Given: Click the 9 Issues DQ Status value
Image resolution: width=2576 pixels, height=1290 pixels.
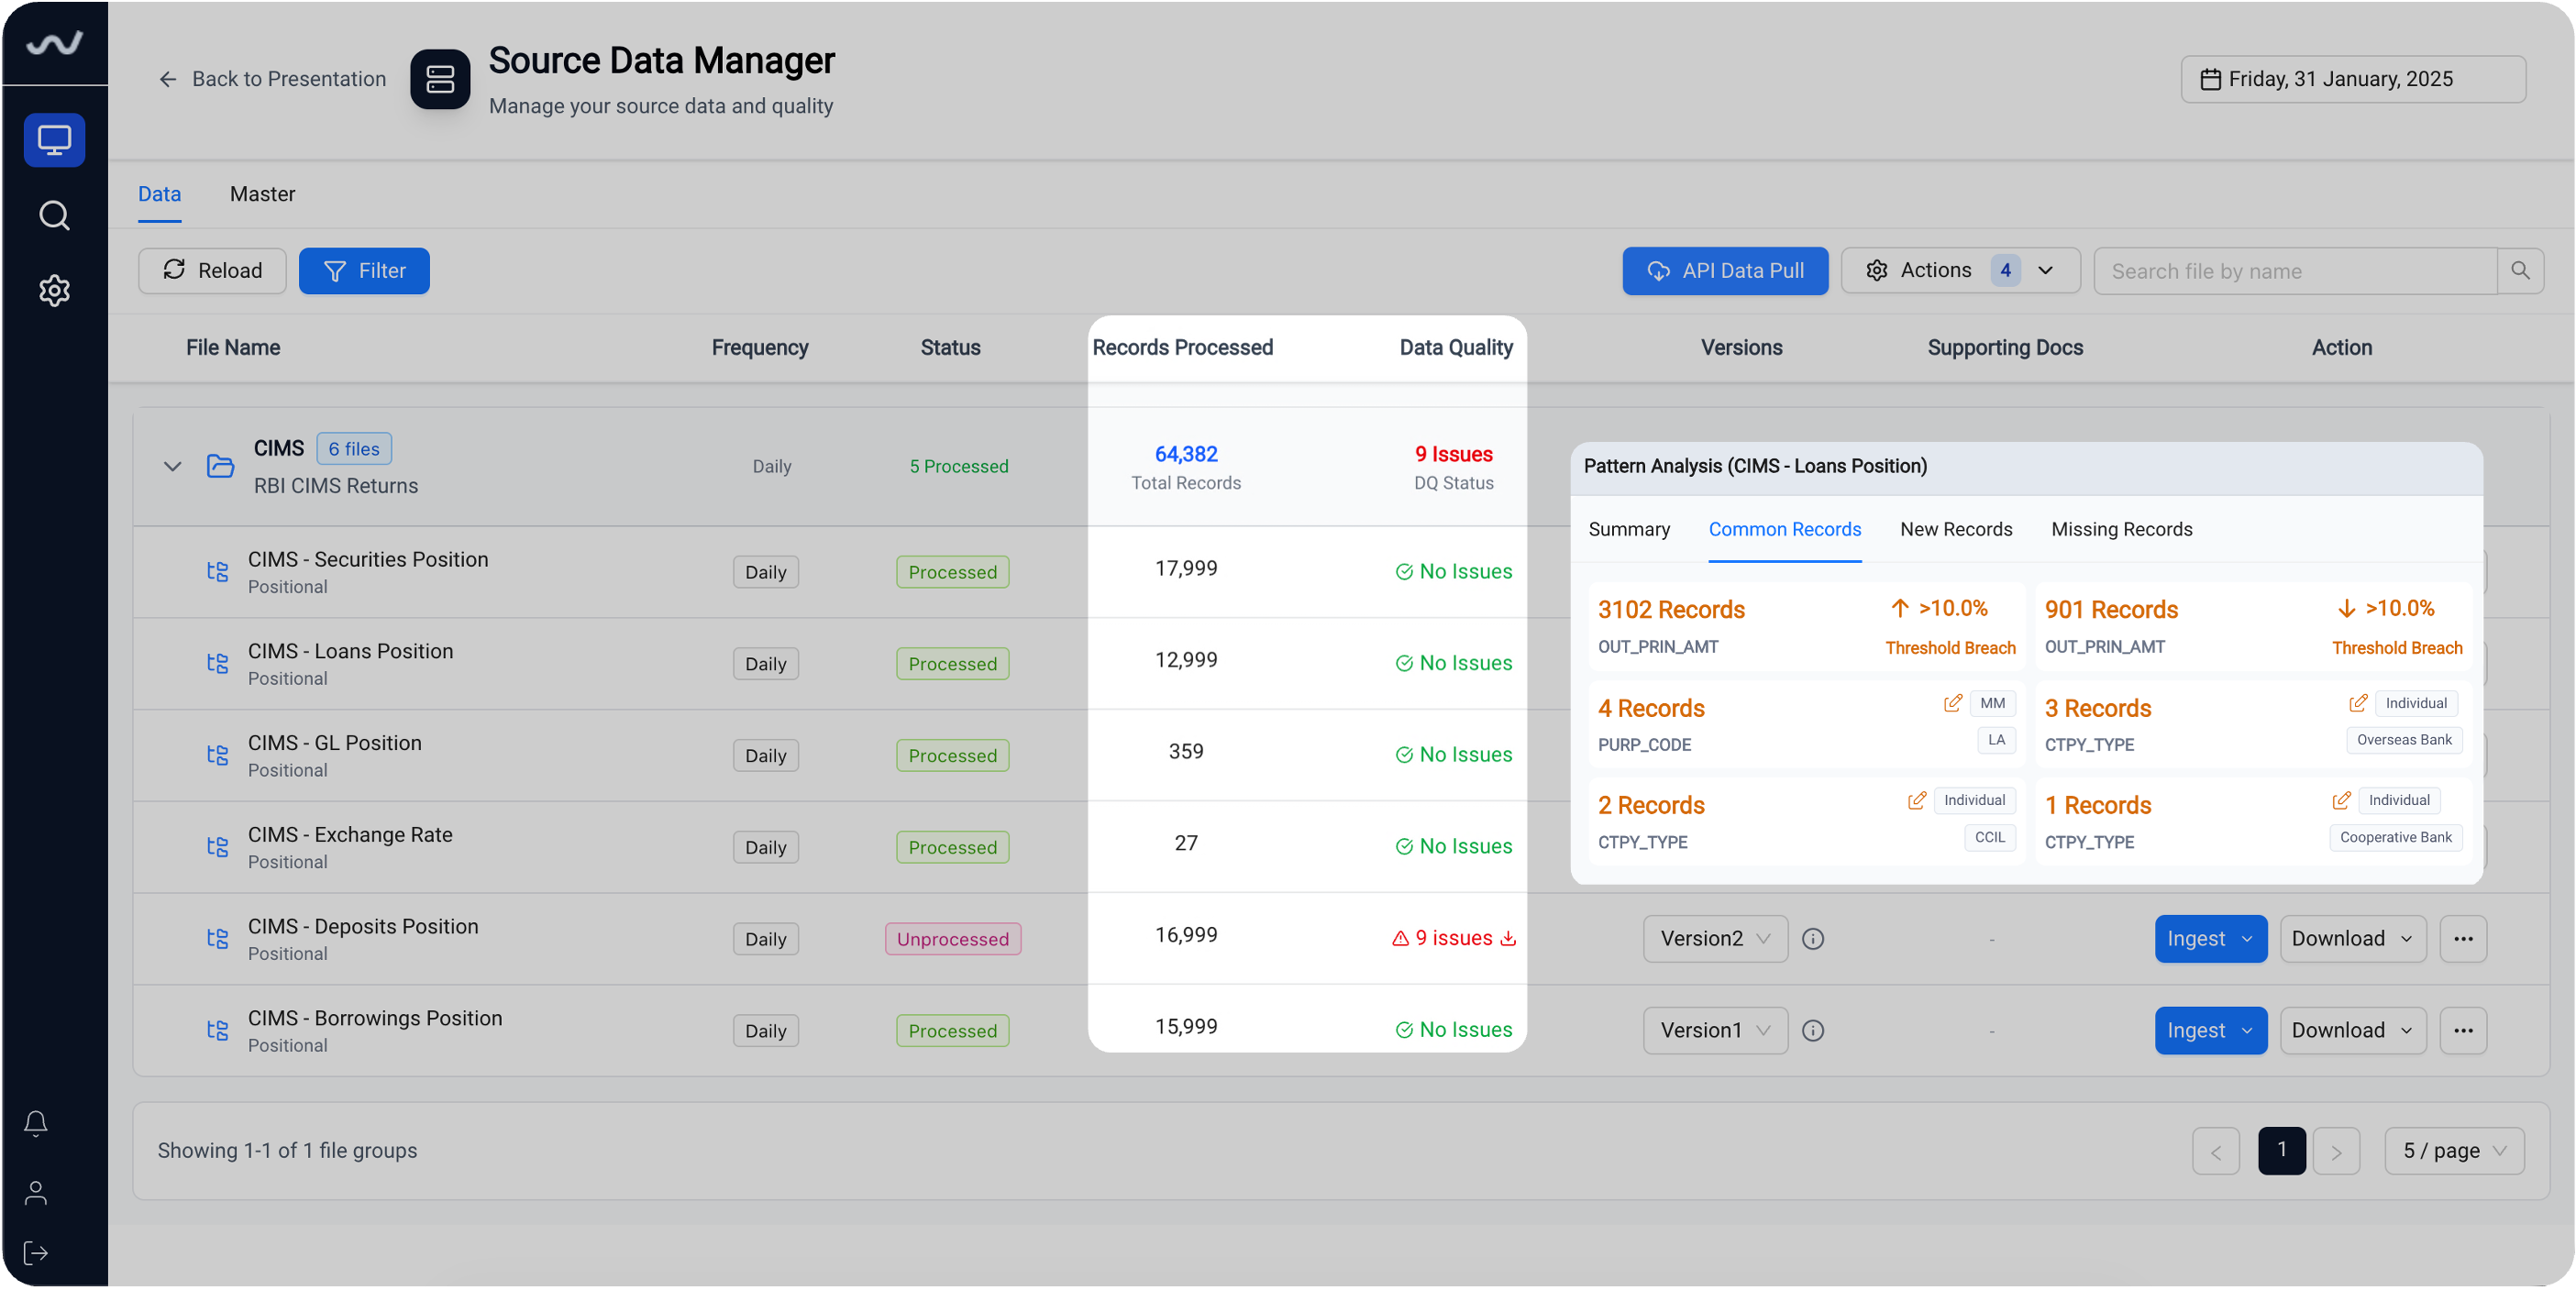Looking at the screenshot, I should coord(1453,455).
